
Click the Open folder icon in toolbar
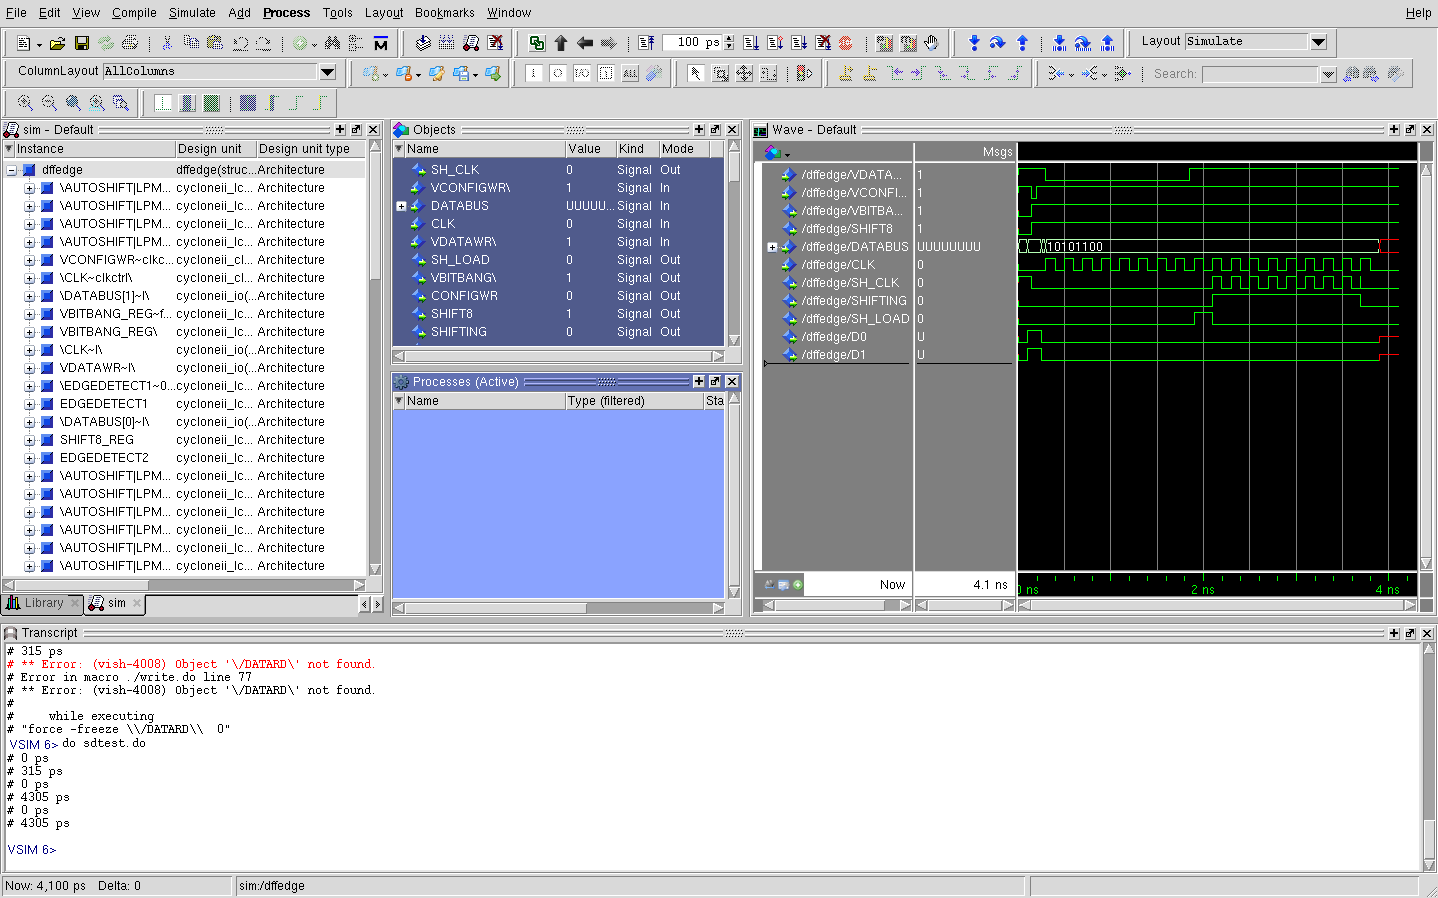(x=58, y=43)
